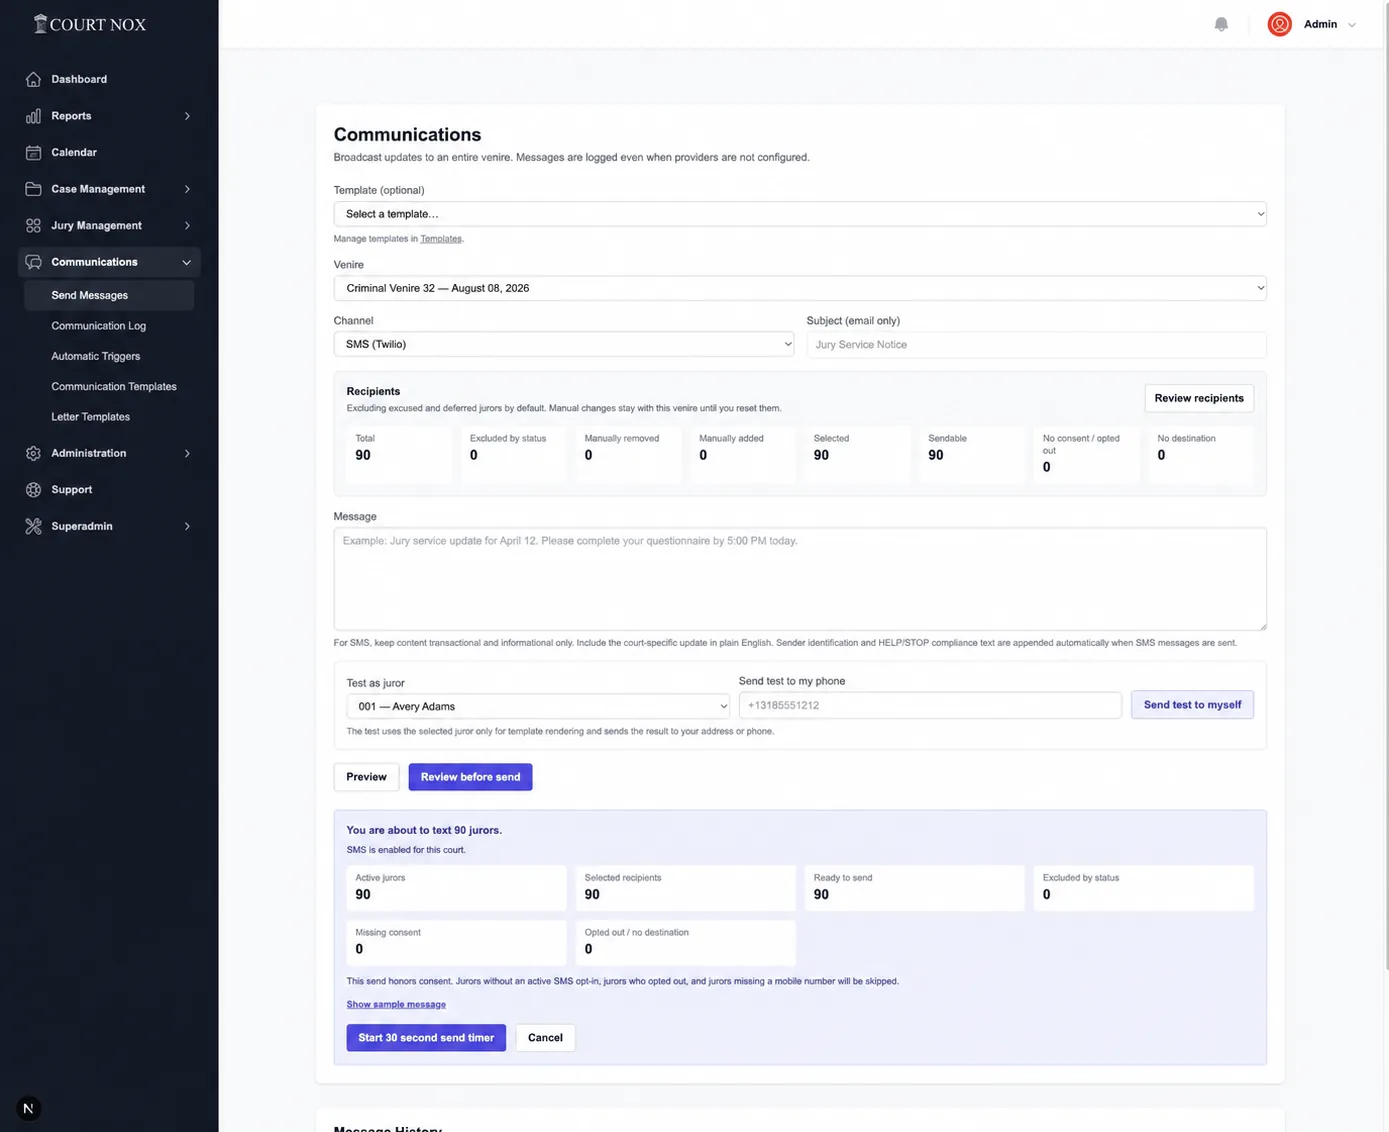This screenshot has height=1132, width=1389.
Task: Click the No consent / opted out card
Action: (1086, 455)
